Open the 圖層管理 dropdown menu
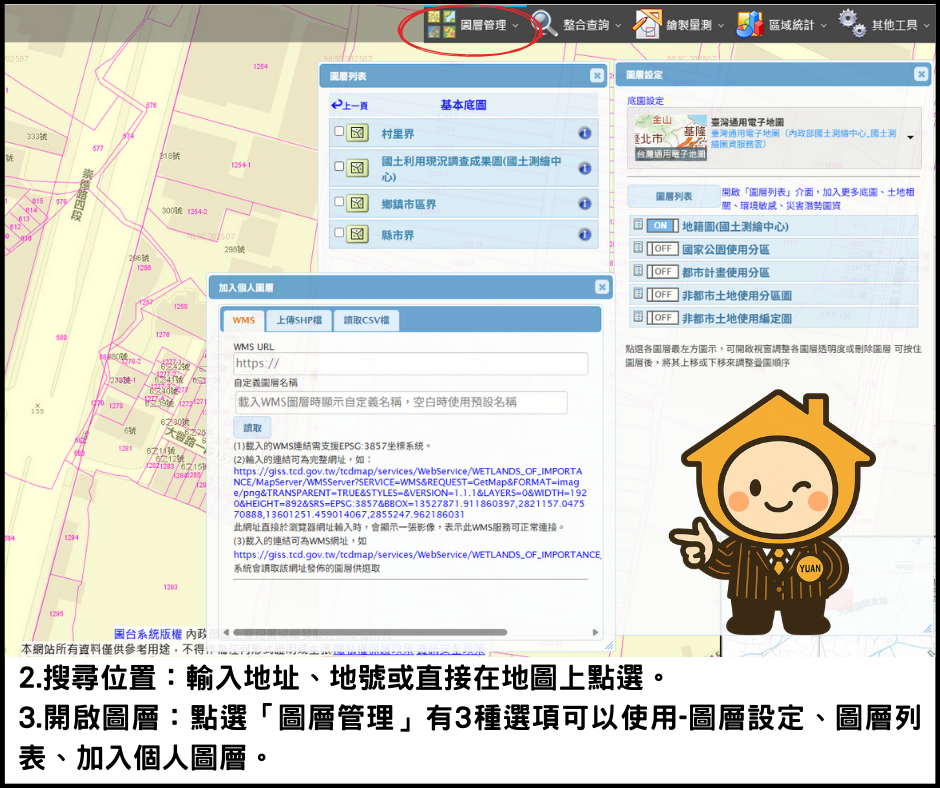Image resolution: width=940 pixels, height=788 pixels. pos(473,25)
